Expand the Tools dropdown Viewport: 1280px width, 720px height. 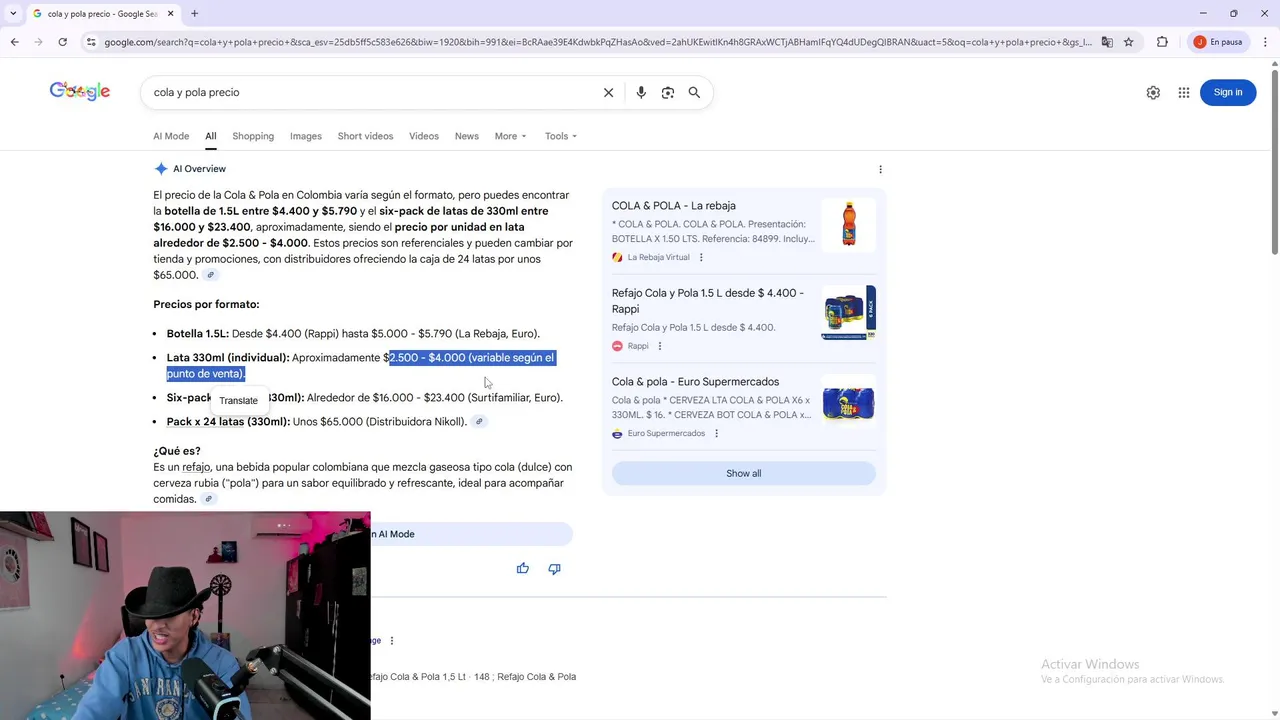[561, 136]
